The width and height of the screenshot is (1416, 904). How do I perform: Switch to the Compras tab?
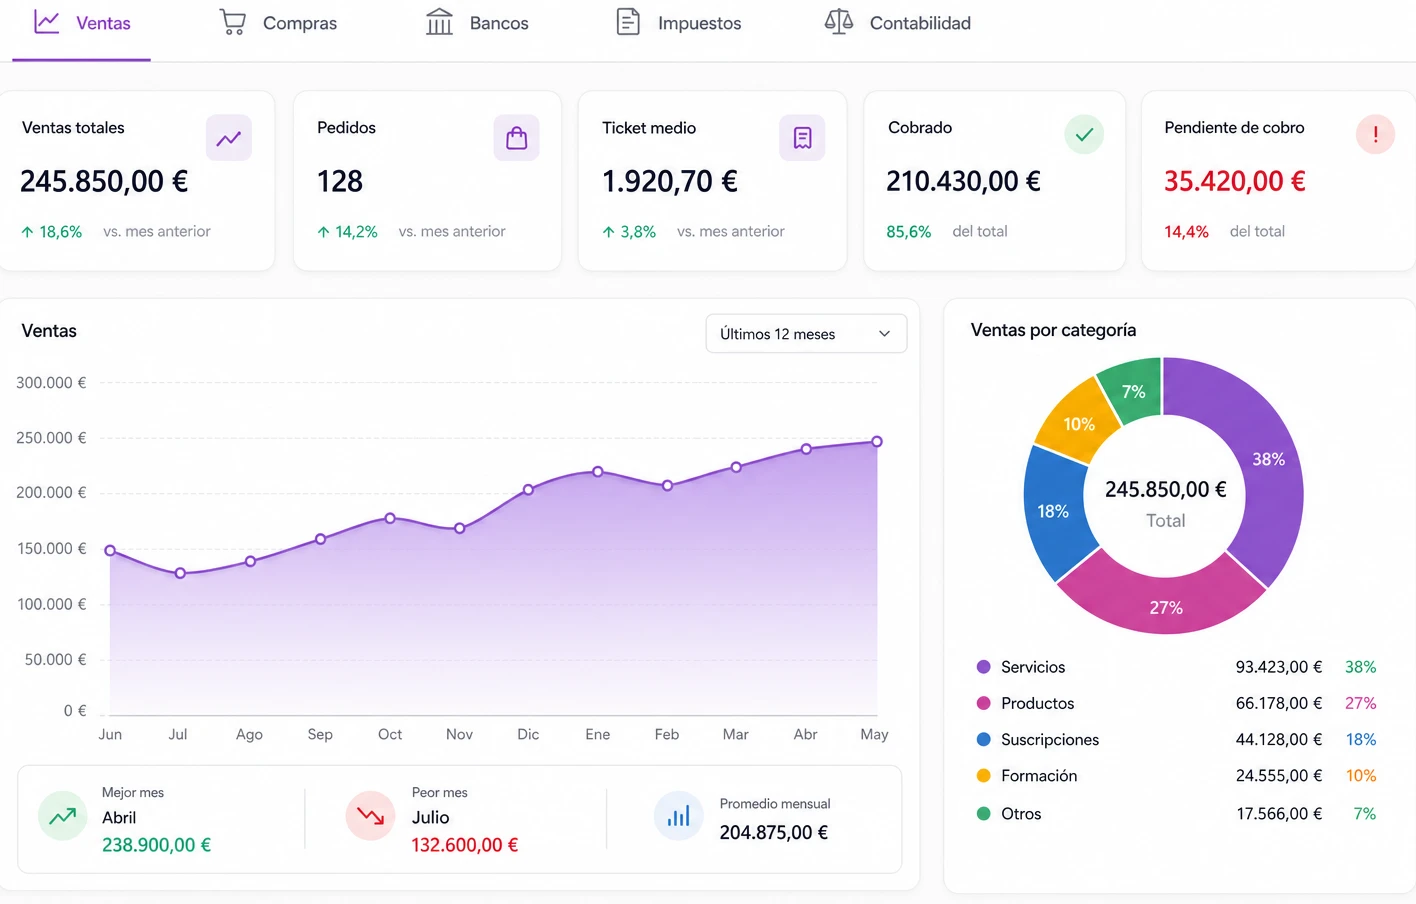pos(278,23)
